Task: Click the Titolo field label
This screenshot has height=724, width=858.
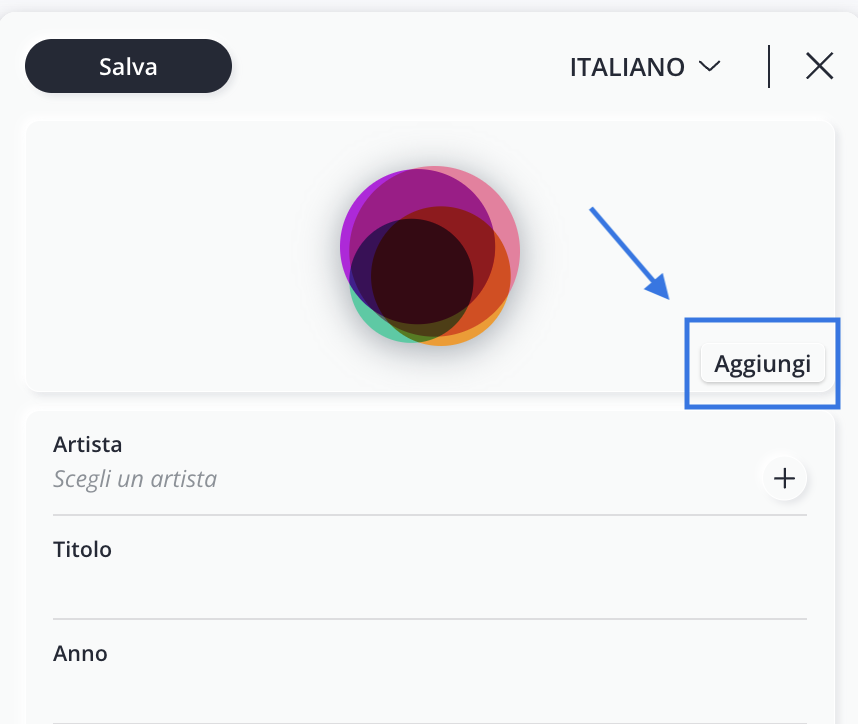Action: [82, 549]
